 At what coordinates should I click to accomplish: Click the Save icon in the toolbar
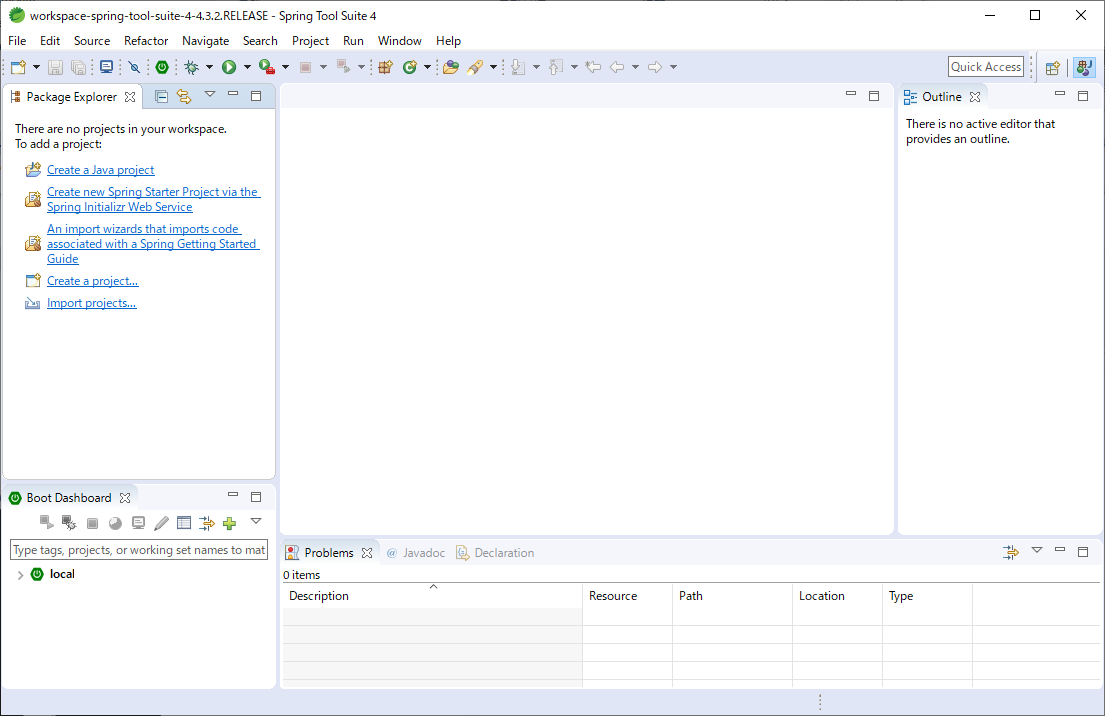click(x=55, y=67)
